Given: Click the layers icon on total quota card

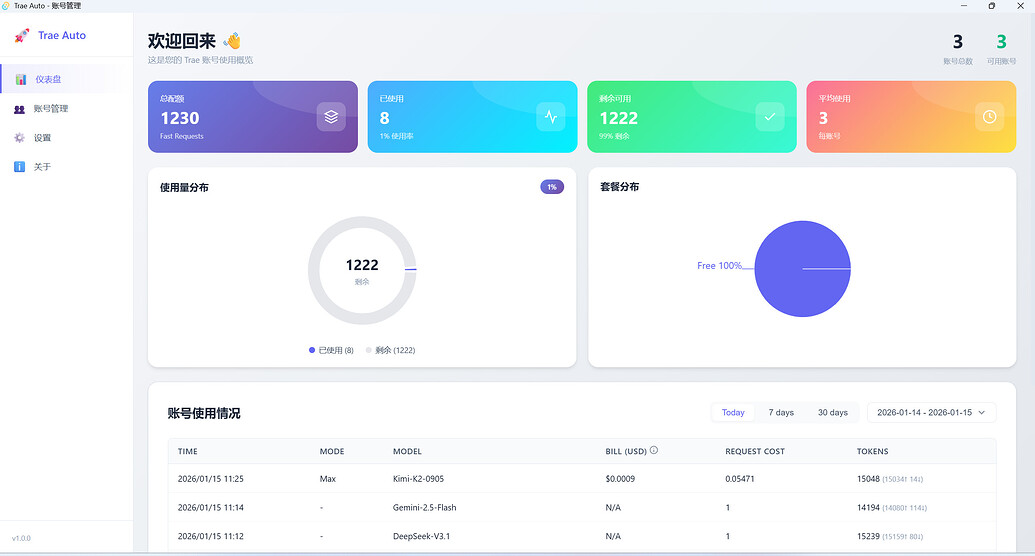Looking at the screenshot, I should pos(331,117).
